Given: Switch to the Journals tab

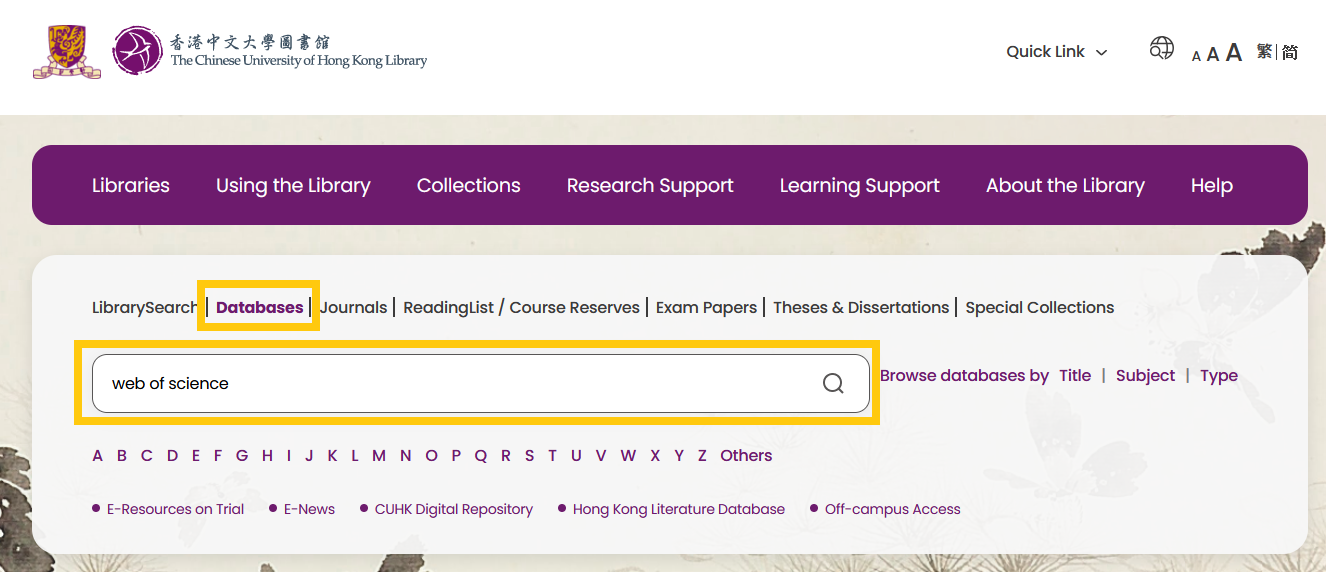Looking at the screenshot, I should tap(353, 307).
